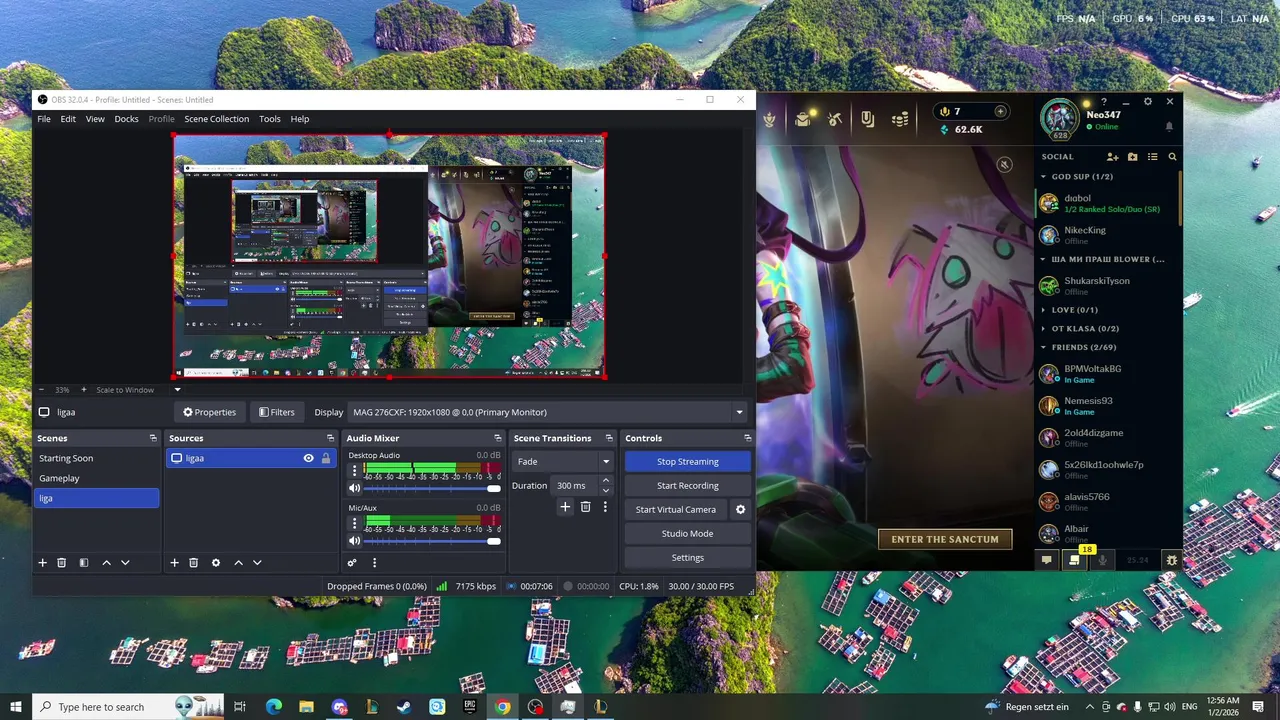Increase transition duration stepper
This screenshot has height=720, width=1280.
(605, 481)
